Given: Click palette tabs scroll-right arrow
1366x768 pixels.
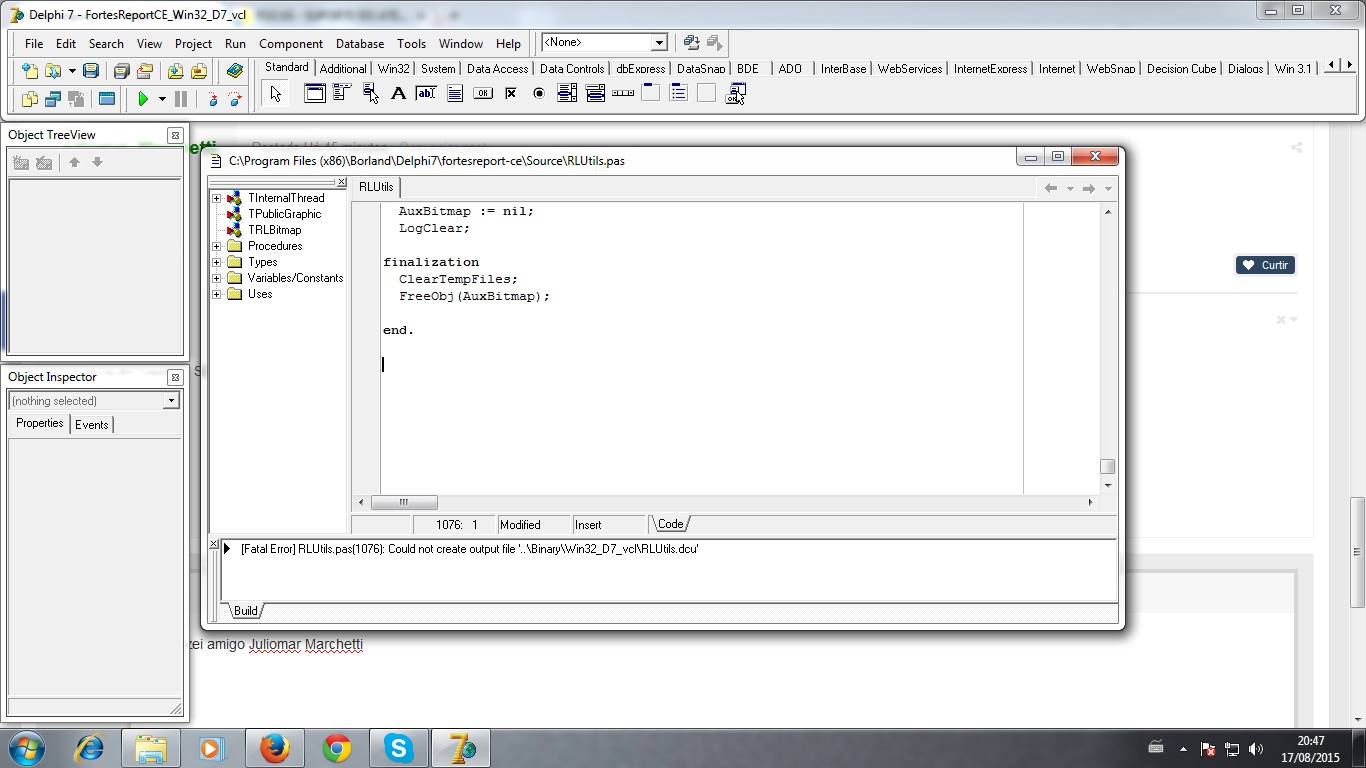Looking at the screenshot, I should point(1348,66).
